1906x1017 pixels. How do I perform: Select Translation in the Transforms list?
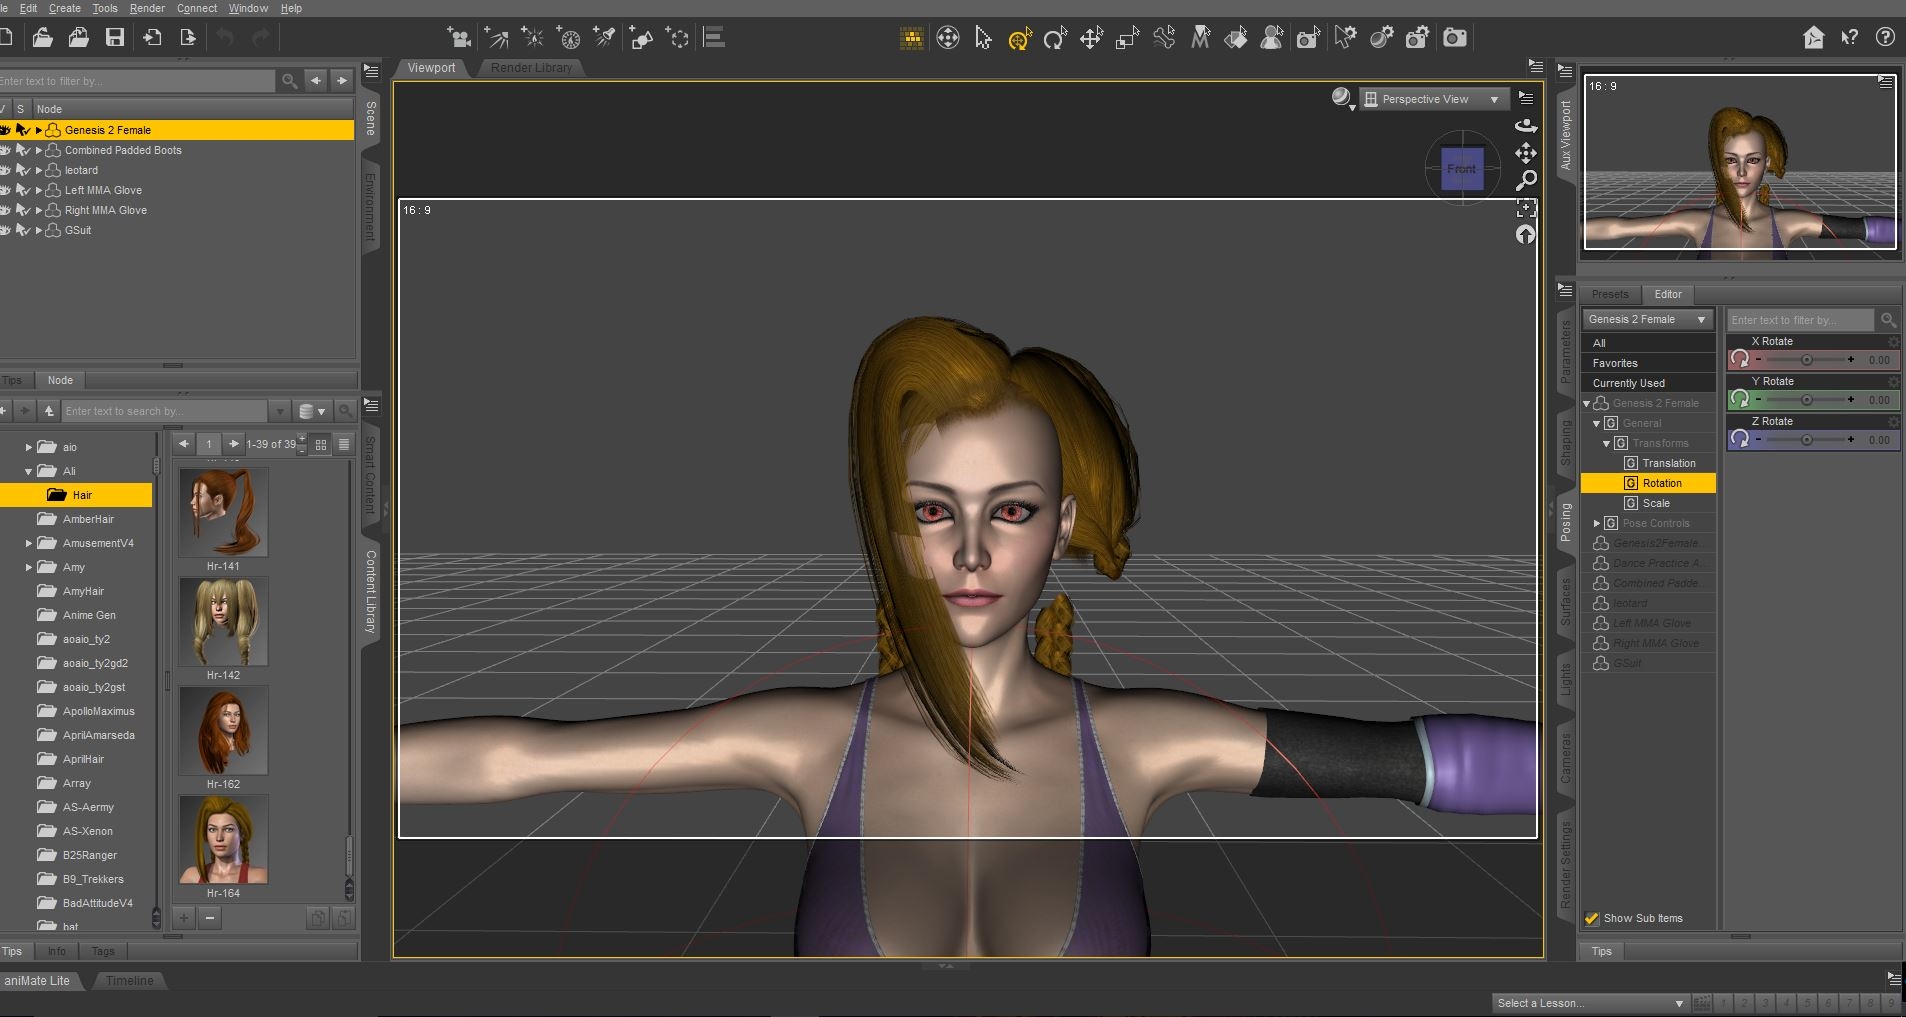[x=1668, y=463]
